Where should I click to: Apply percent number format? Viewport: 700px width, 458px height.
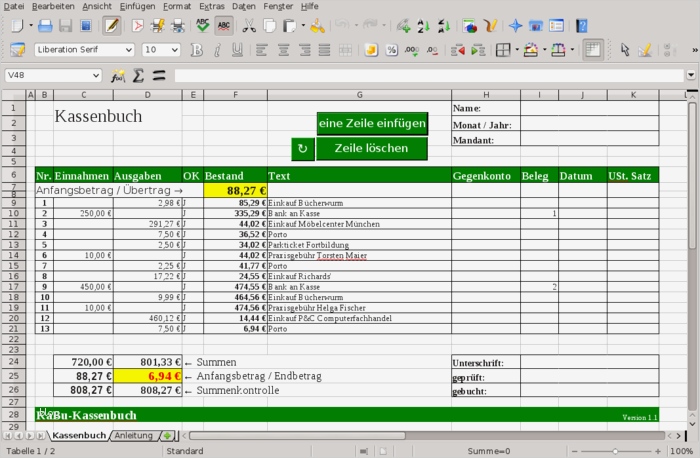[392, 50]
